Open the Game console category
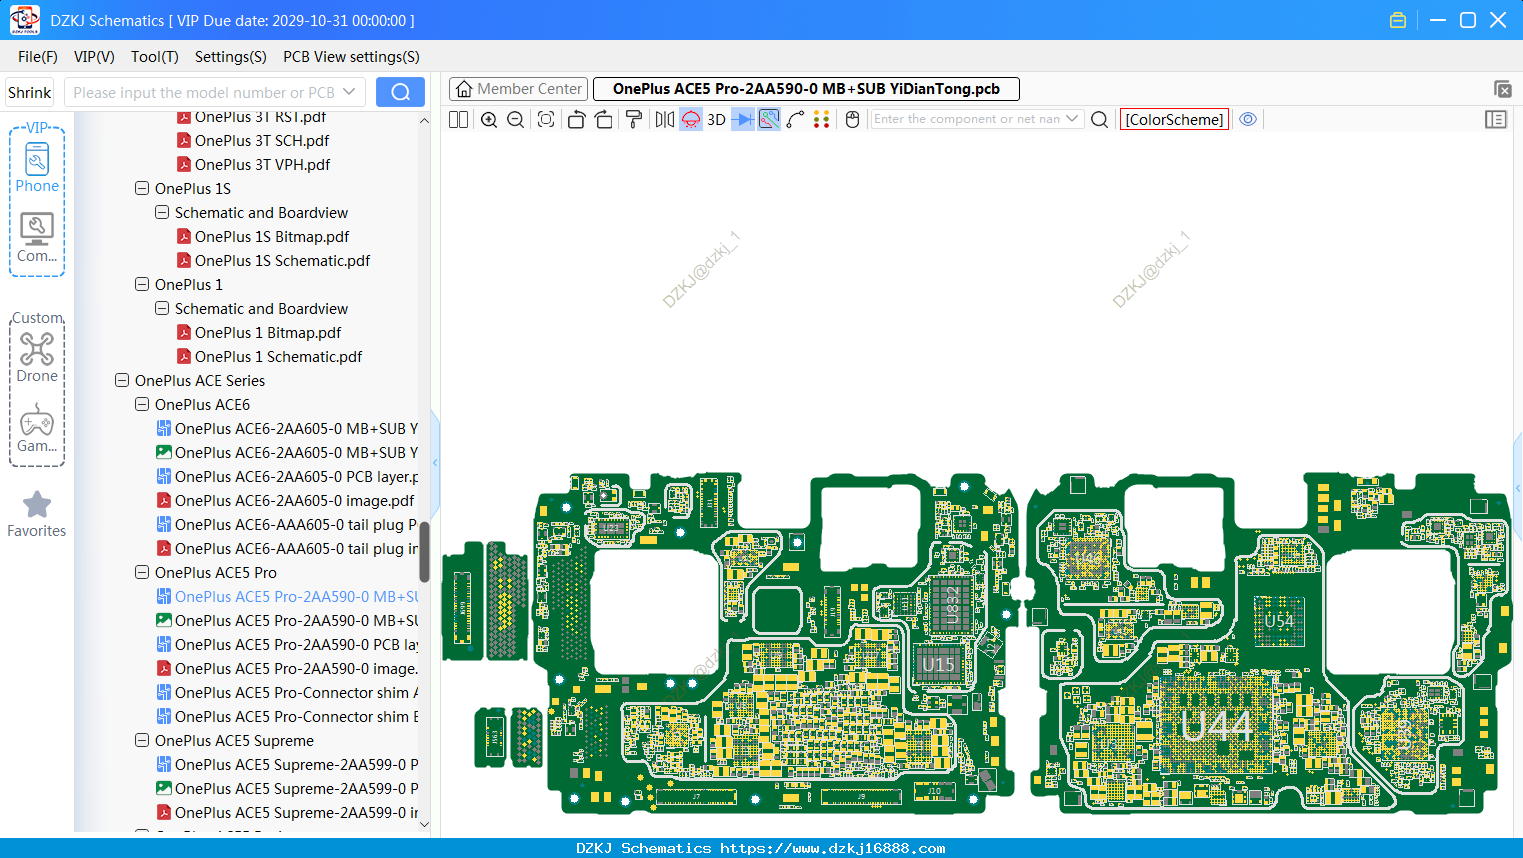1523x858 pixels. [37, 428]
